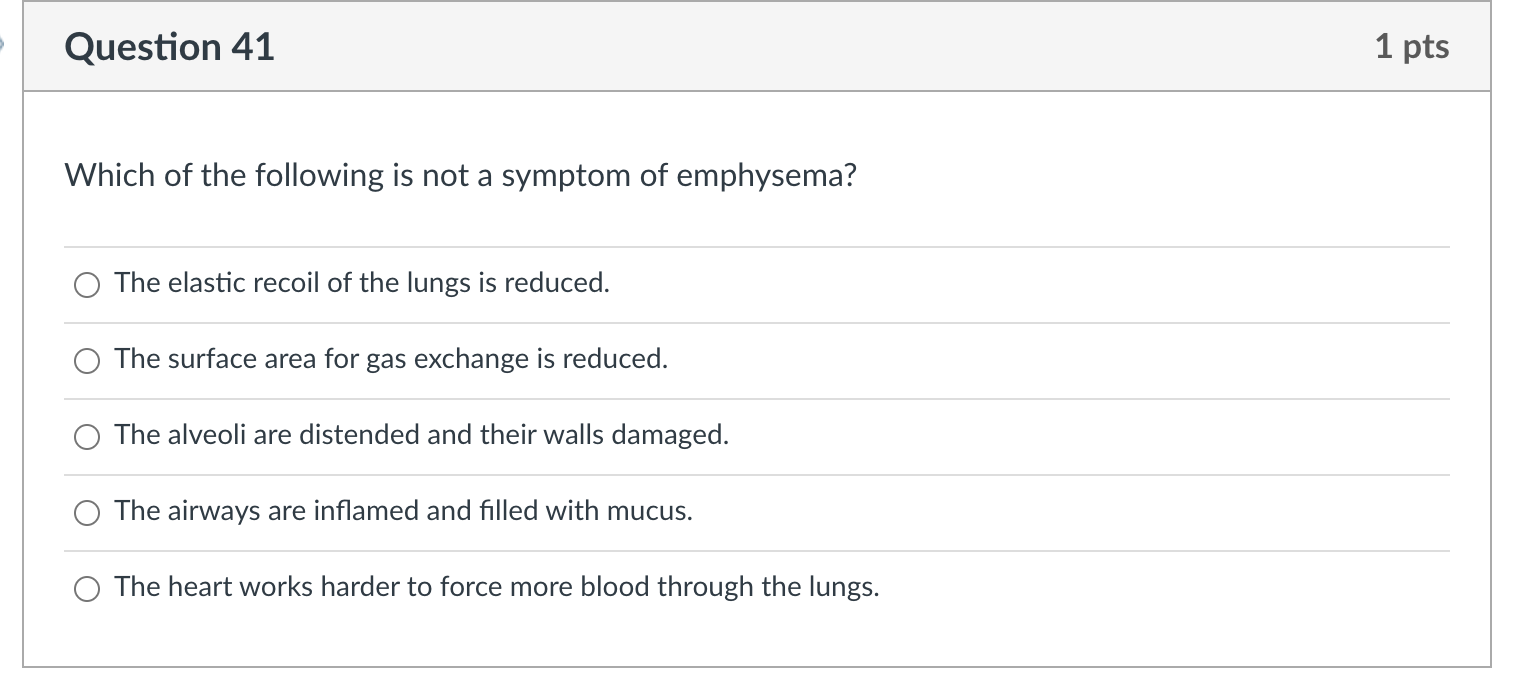
Task: Click answer text about alveoli walls being damaged
Action: click(x=421, y=436)
